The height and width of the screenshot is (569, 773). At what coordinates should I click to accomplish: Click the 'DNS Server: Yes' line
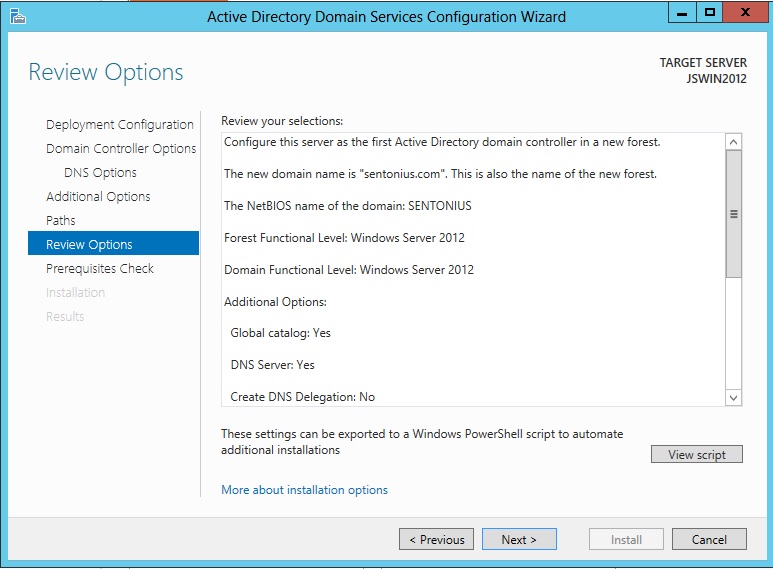(x=272, y=365)
